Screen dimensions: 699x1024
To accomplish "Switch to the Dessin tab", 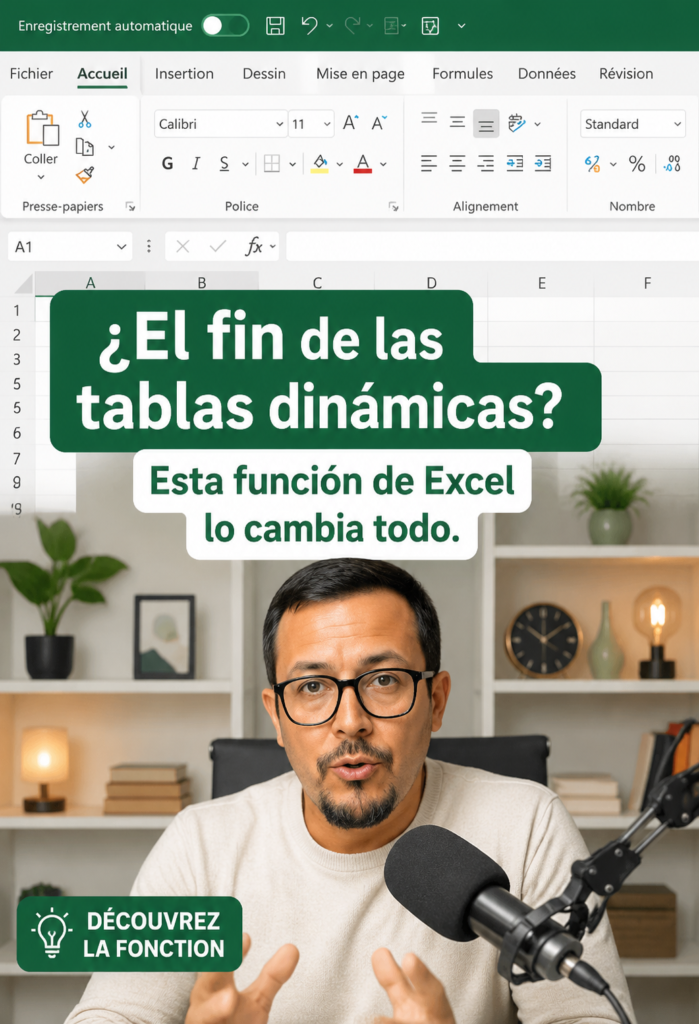I will click(x=264, y=73).
